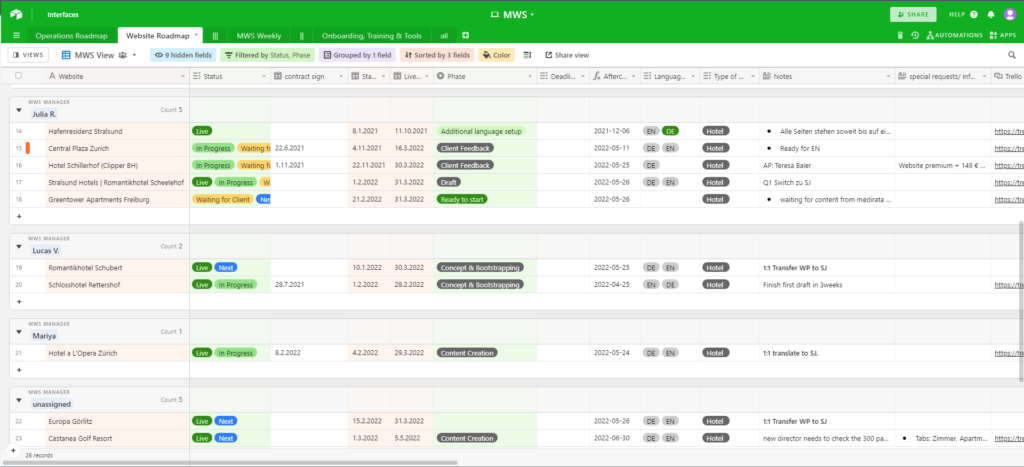Toggle the Views sidebar
Image resolution: width=1024 pixels, height=467 pixels.
29,55
